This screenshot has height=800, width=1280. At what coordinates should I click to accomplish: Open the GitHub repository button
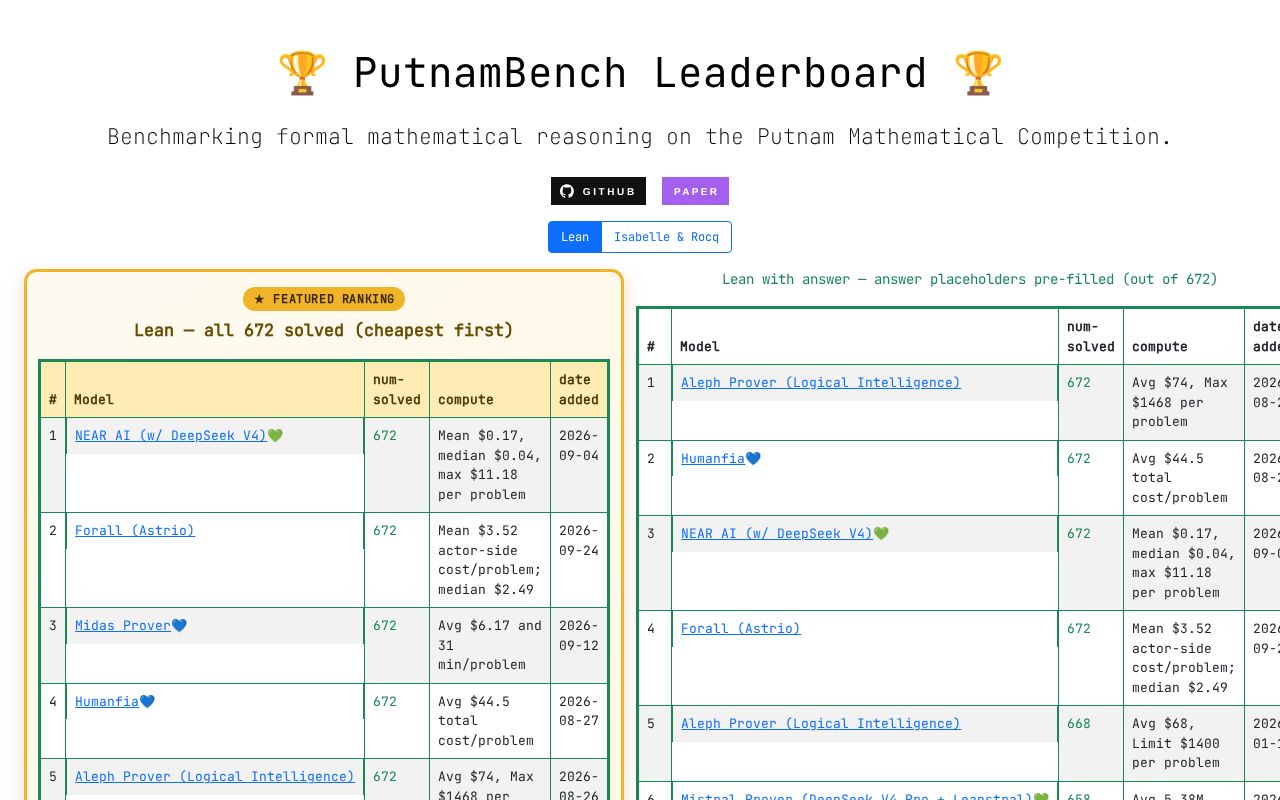click(x=598, y=191)
